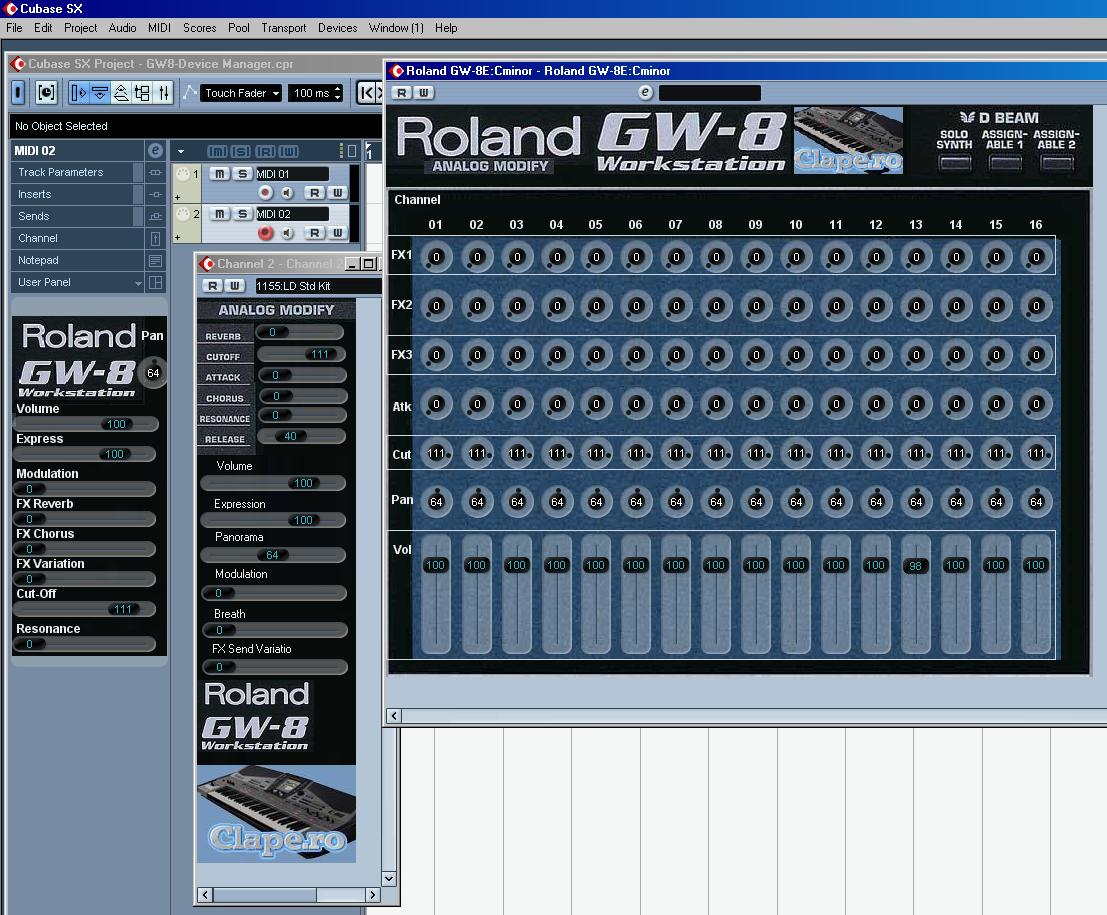
Task: Click Write automation W button in Roland GW-8E window
Action: pyautogui.click(x=424, y=92)
